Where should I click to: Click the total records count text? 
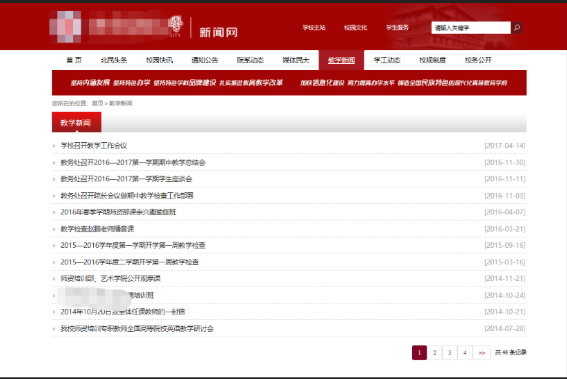(x=511, y=352)
